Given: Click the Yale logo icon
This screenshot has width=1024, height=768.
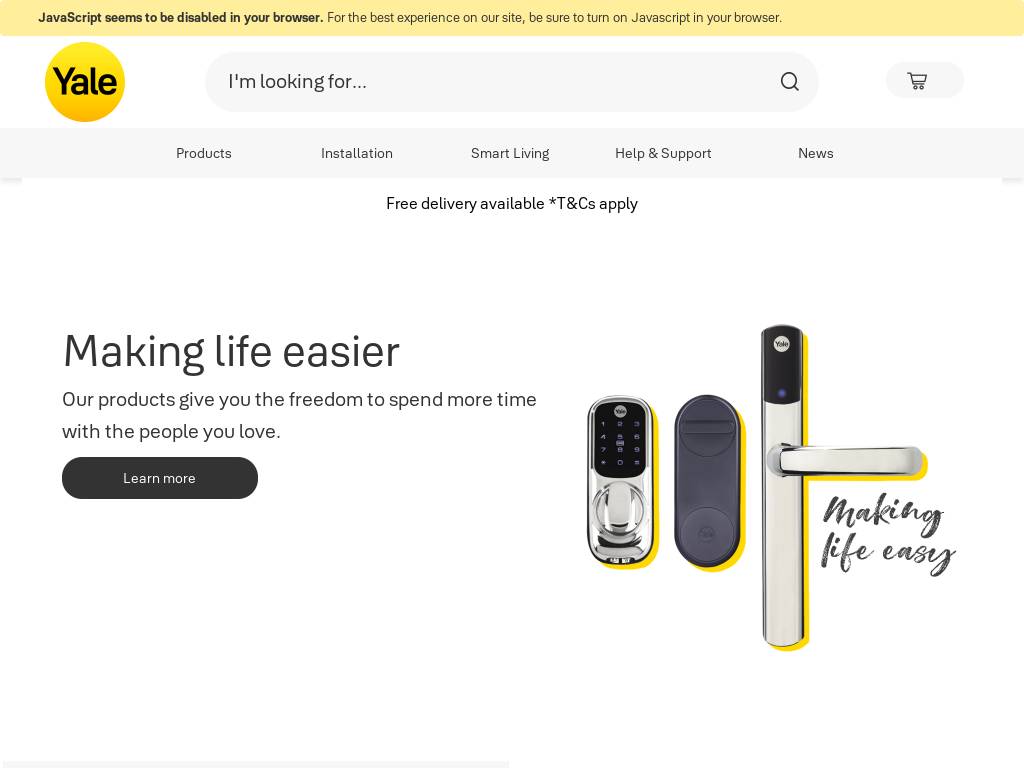Looking at the screenshot, I should coord(85,82).
